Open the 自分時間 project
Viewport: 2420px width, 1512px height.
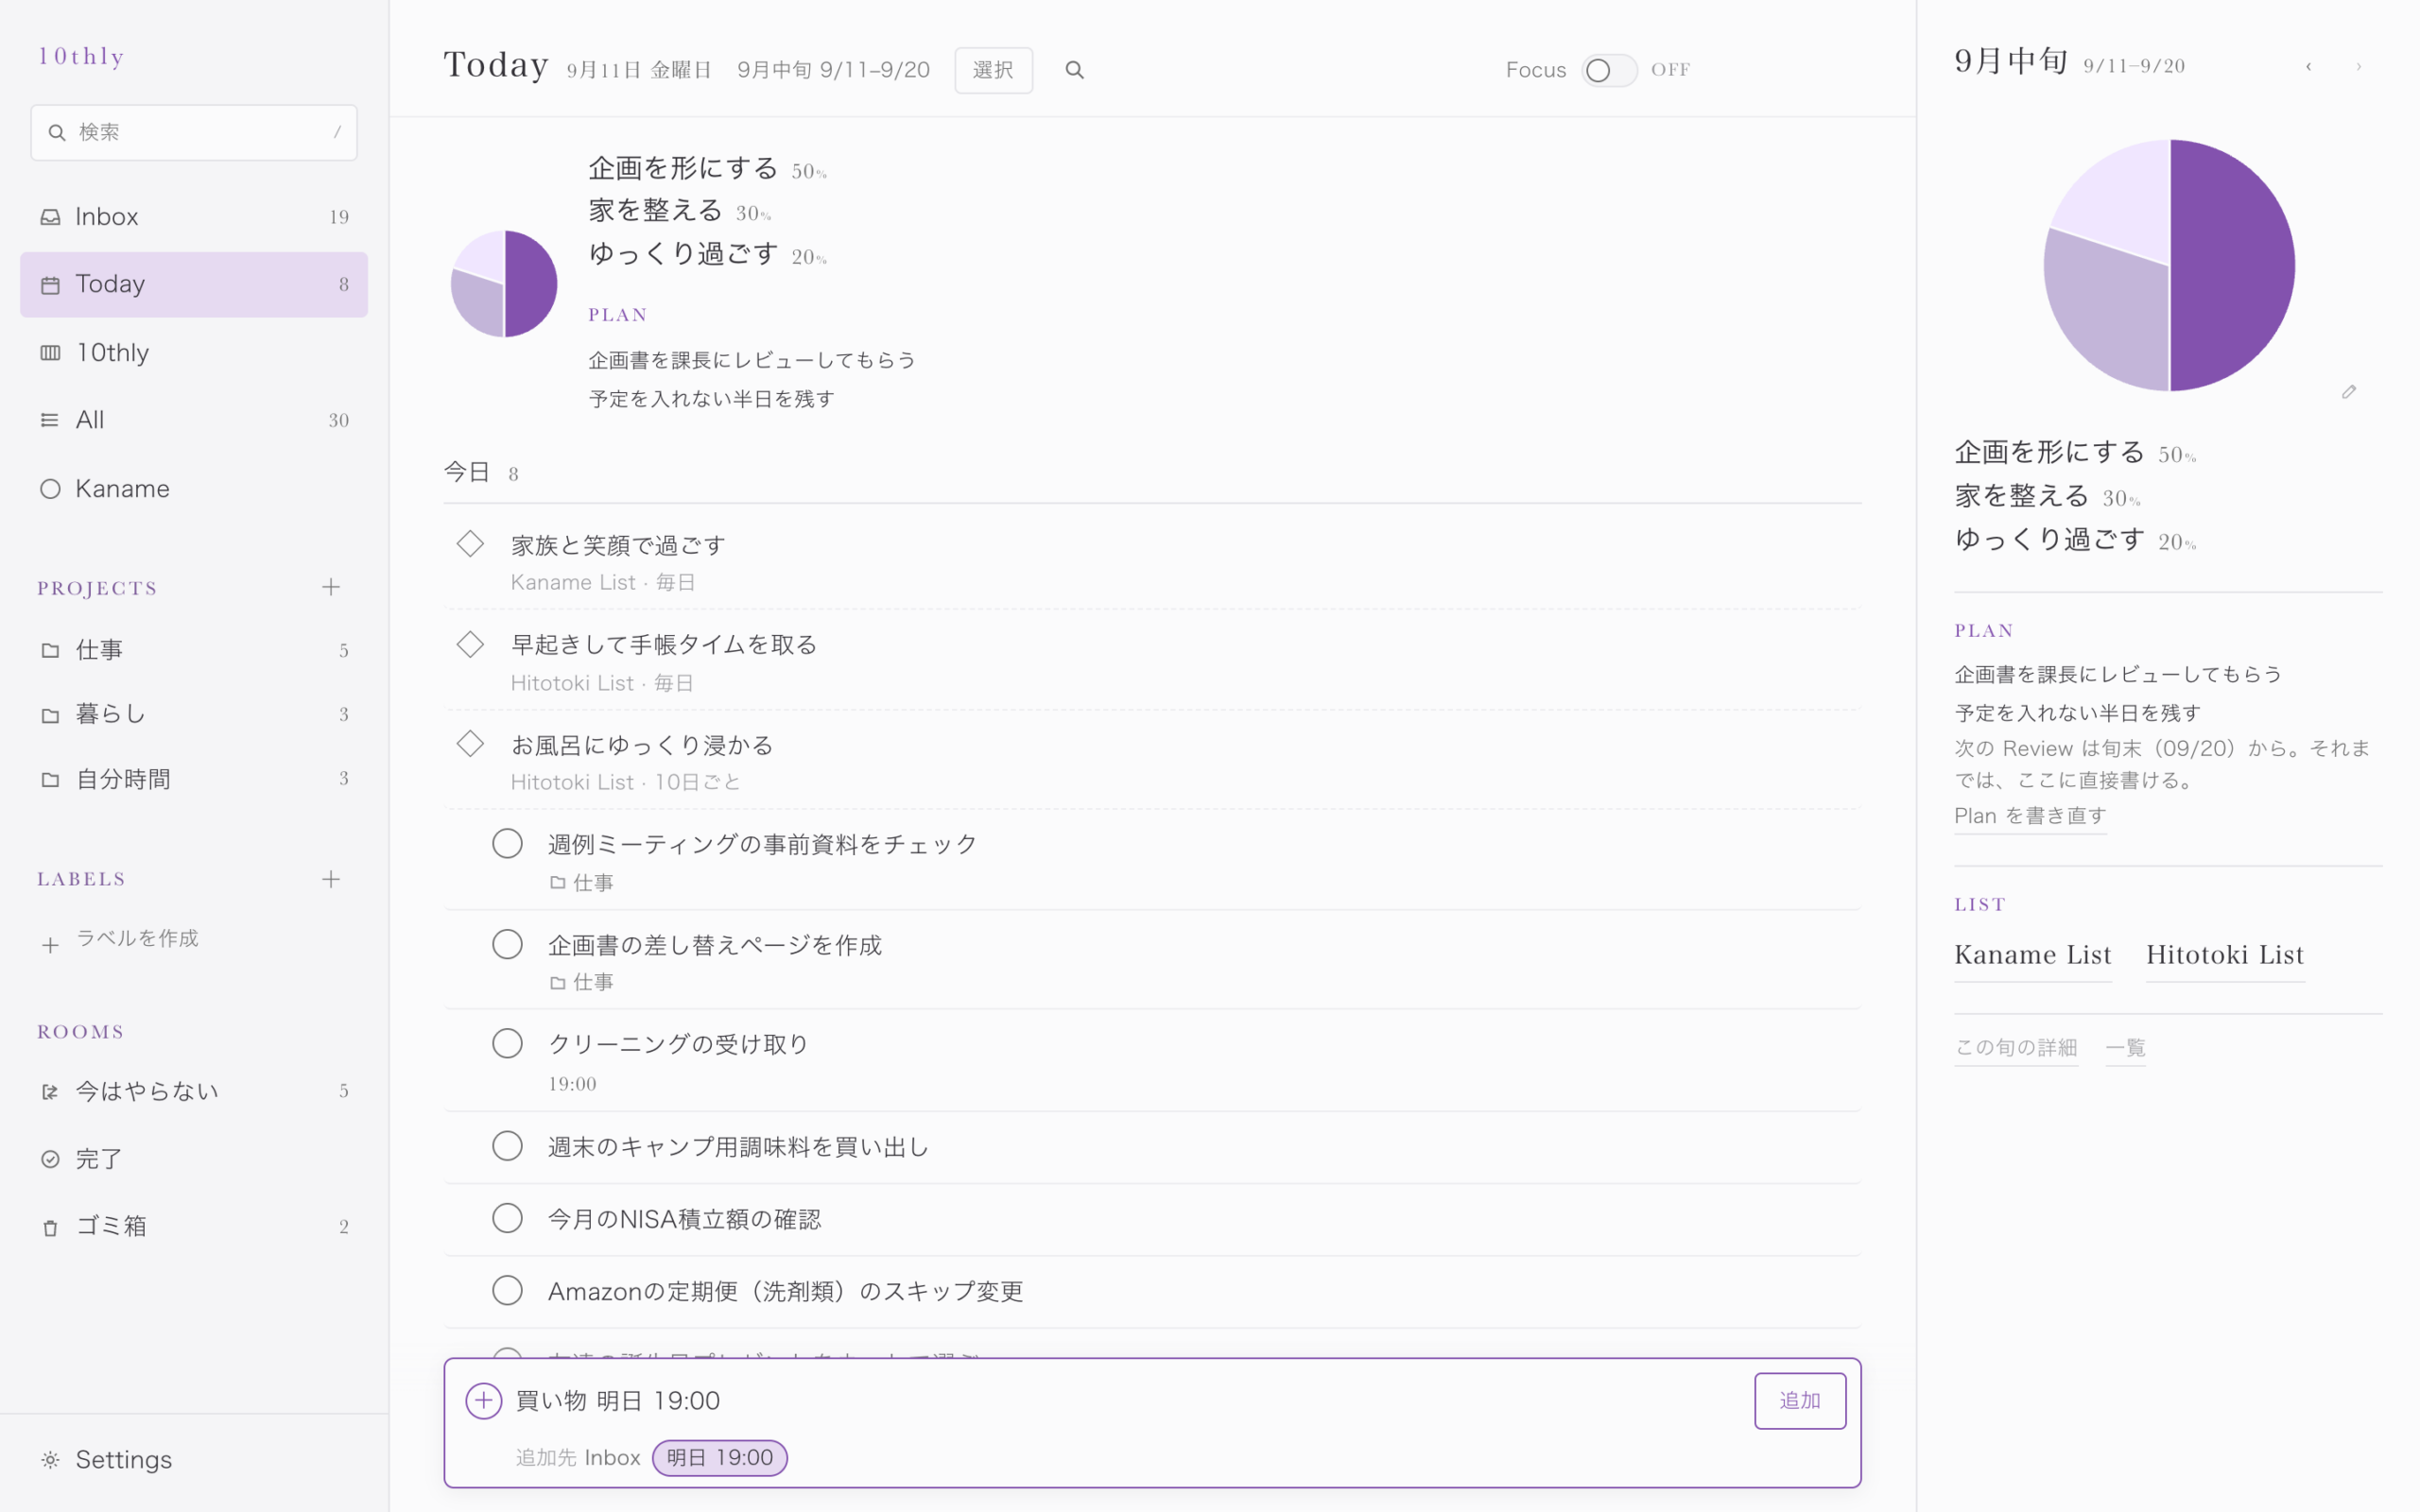click(x=194, y=778)
